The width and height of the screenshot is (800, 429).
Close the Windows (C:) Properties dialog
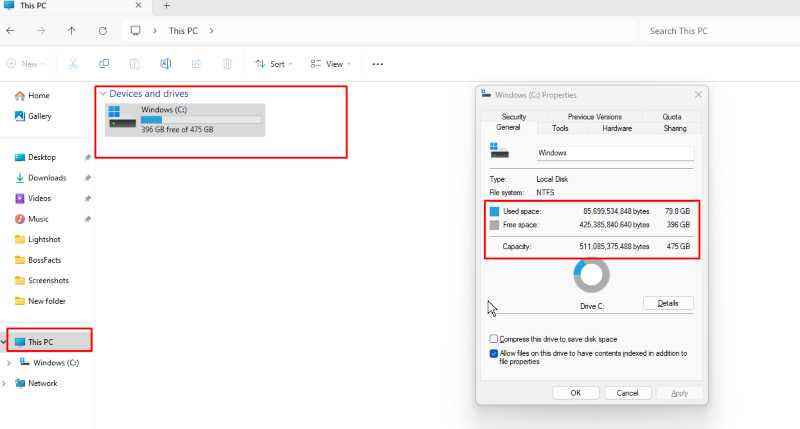[x=698, y=94]
